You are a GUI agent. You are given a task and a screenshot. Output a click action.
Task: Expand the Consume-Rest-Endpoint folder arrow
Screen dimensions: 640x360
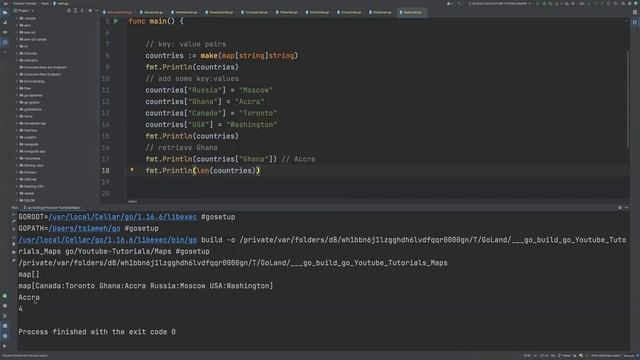pos(17,74)
